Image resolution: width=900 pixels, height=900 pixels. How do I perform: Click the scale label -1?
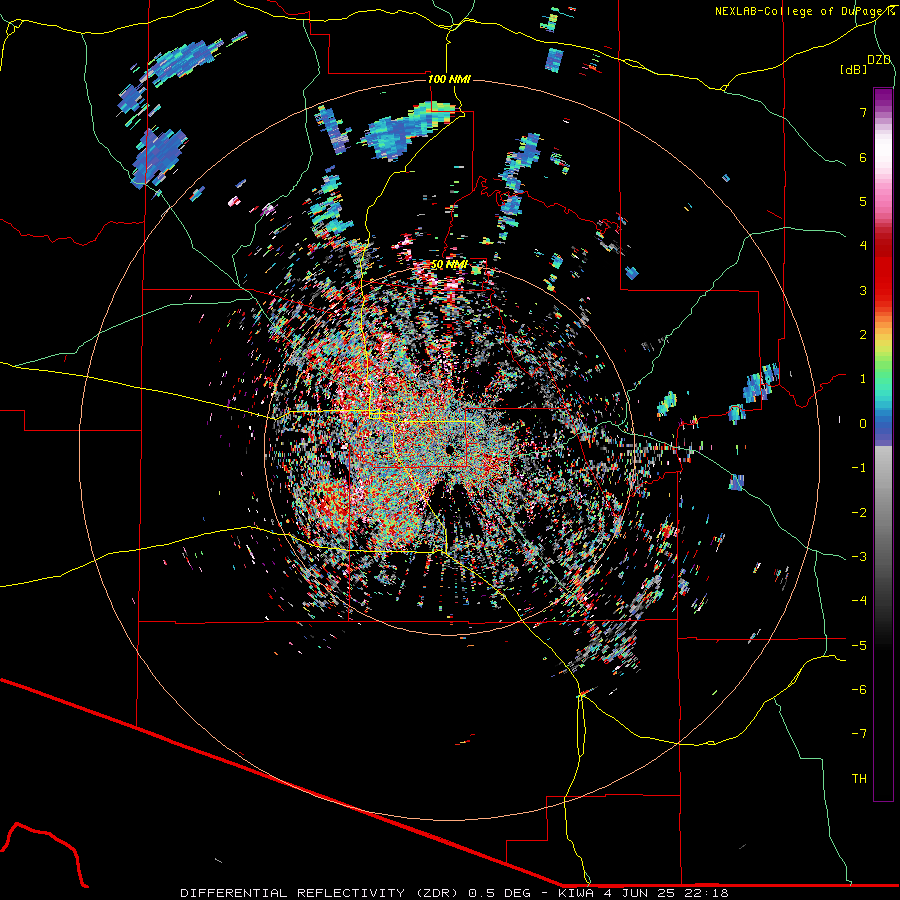[x=859, y=468]
